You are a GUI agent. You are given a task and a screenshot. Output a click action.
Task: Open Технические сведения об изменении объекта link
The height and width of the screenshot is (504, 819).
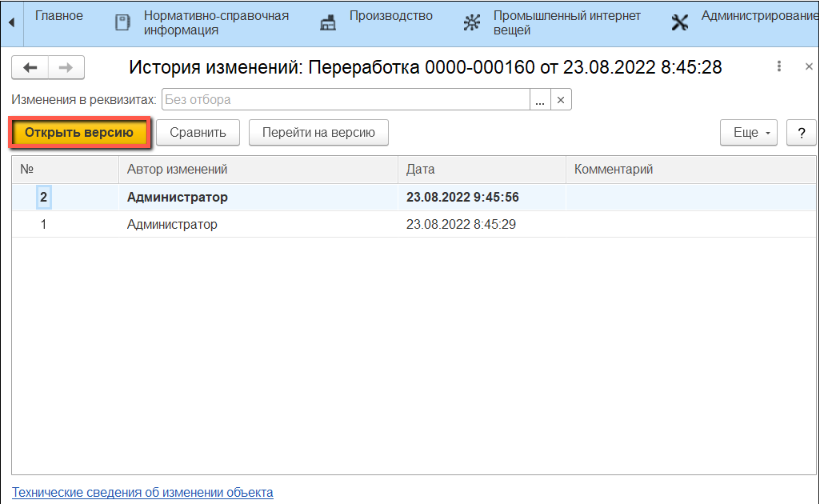pyautogui.click(x=142, y=492)
